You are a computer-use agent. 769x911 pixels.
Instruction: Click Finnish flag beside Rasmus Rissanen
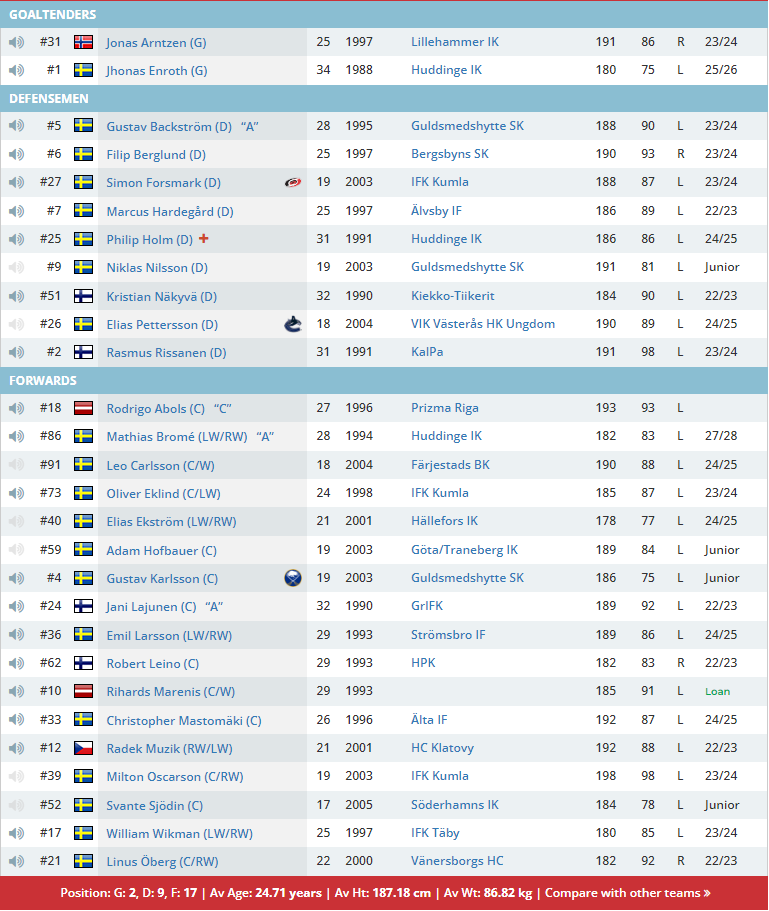(x=84, y=352)
